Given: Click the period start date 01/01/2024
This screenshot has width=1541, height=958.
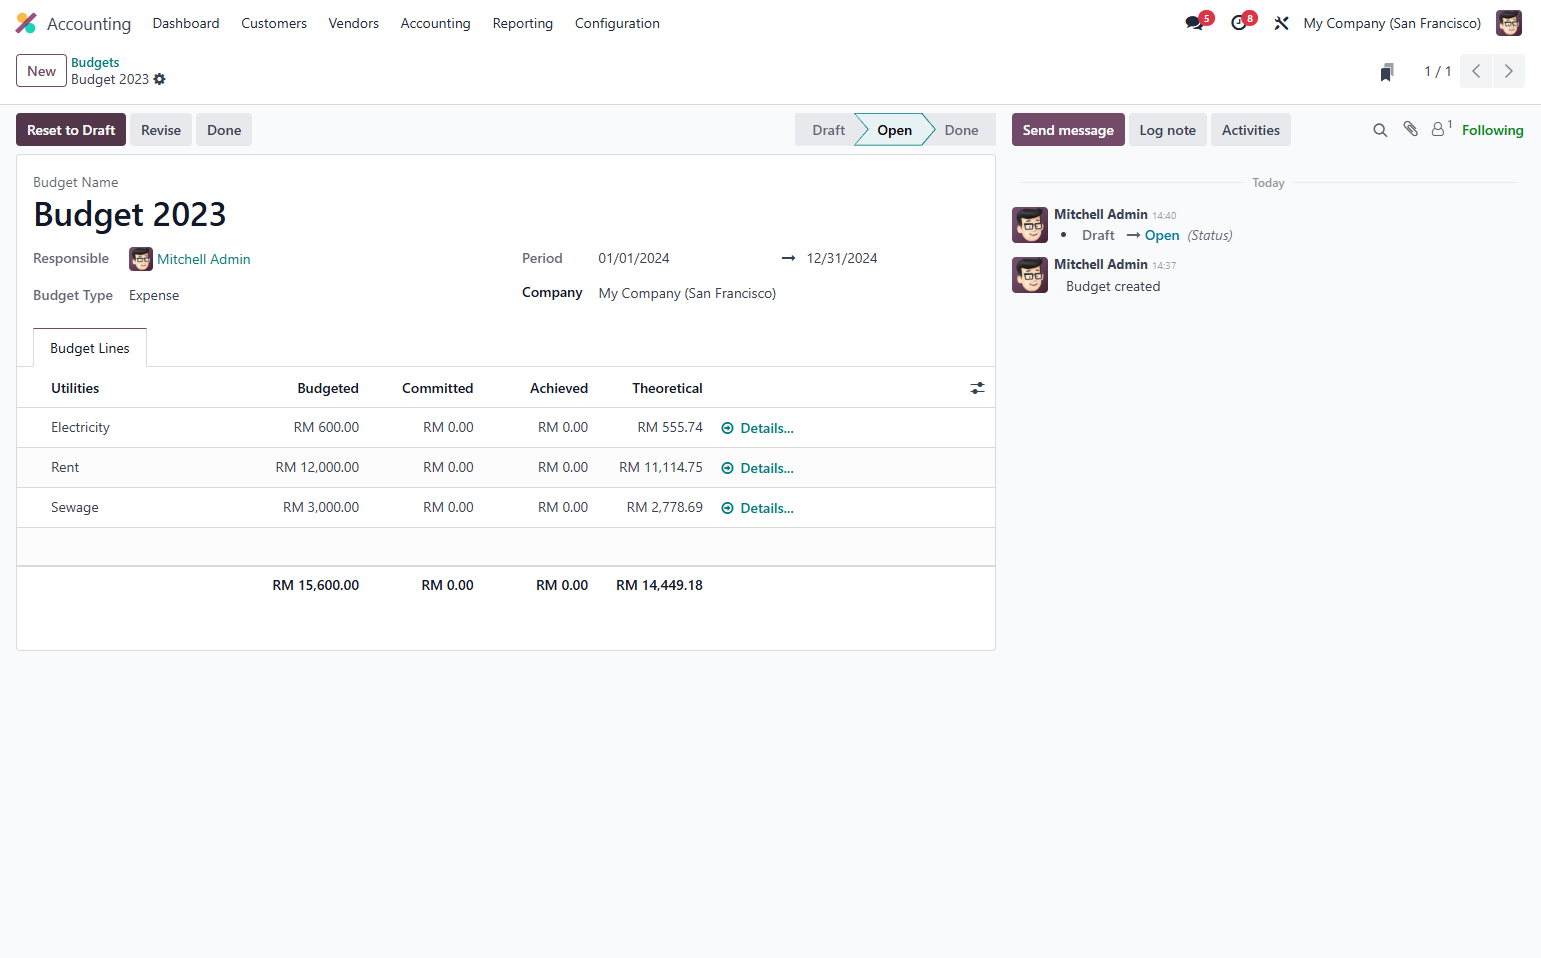Looking at the screenshot, I should (x=634, y=258).
